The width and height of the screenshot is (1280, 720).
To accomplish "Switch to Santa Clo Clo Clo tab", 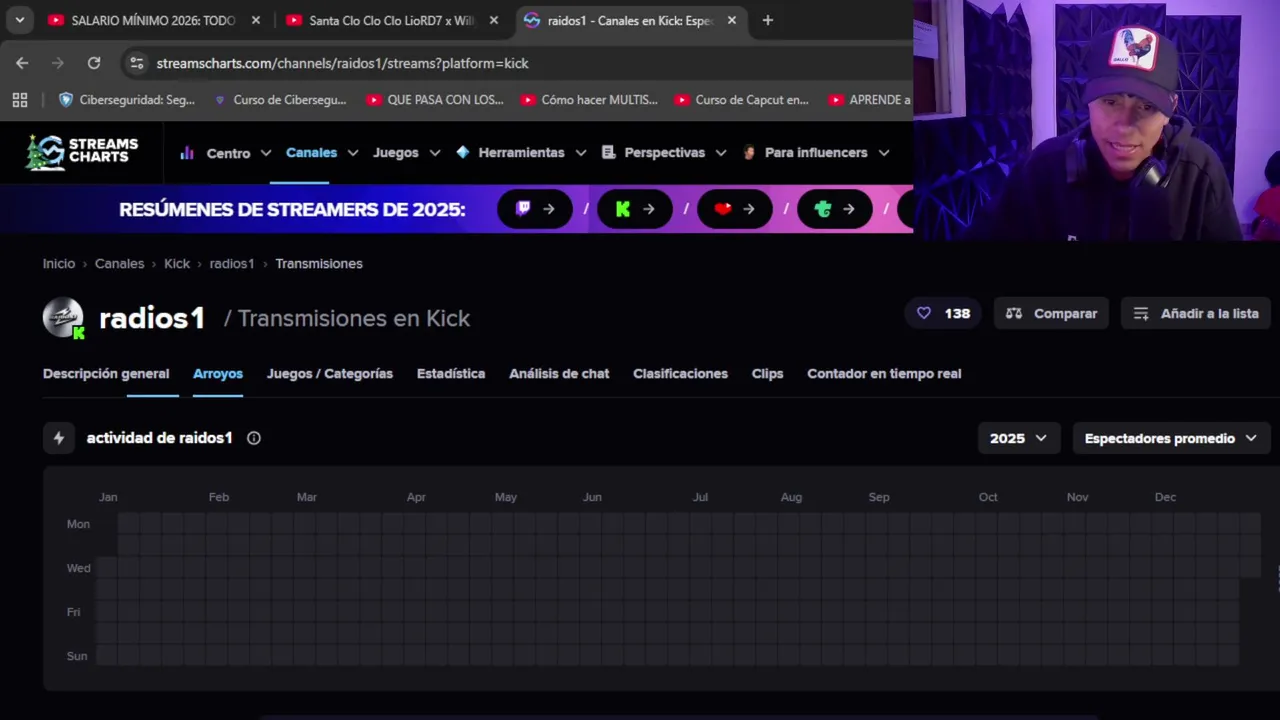I will pyautogui.click(x=391, y=20).
